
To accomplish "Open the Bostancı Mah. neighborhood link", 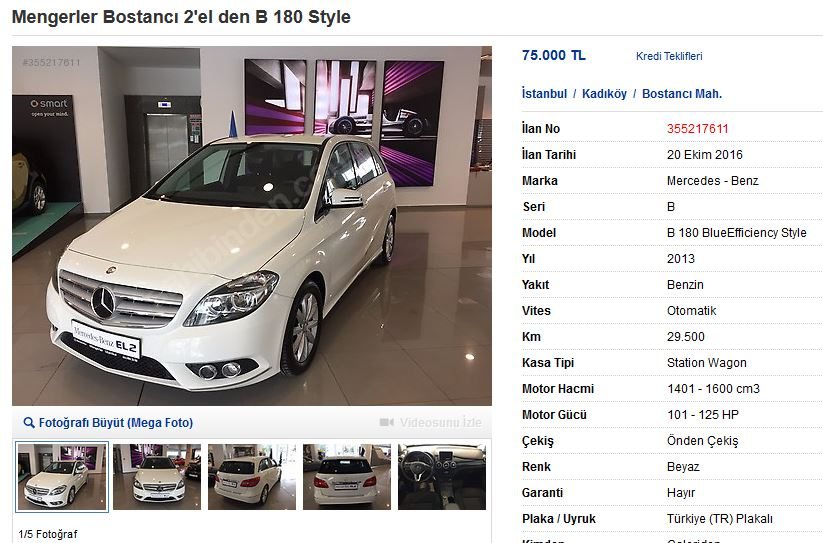I will (x=682, y=94).
